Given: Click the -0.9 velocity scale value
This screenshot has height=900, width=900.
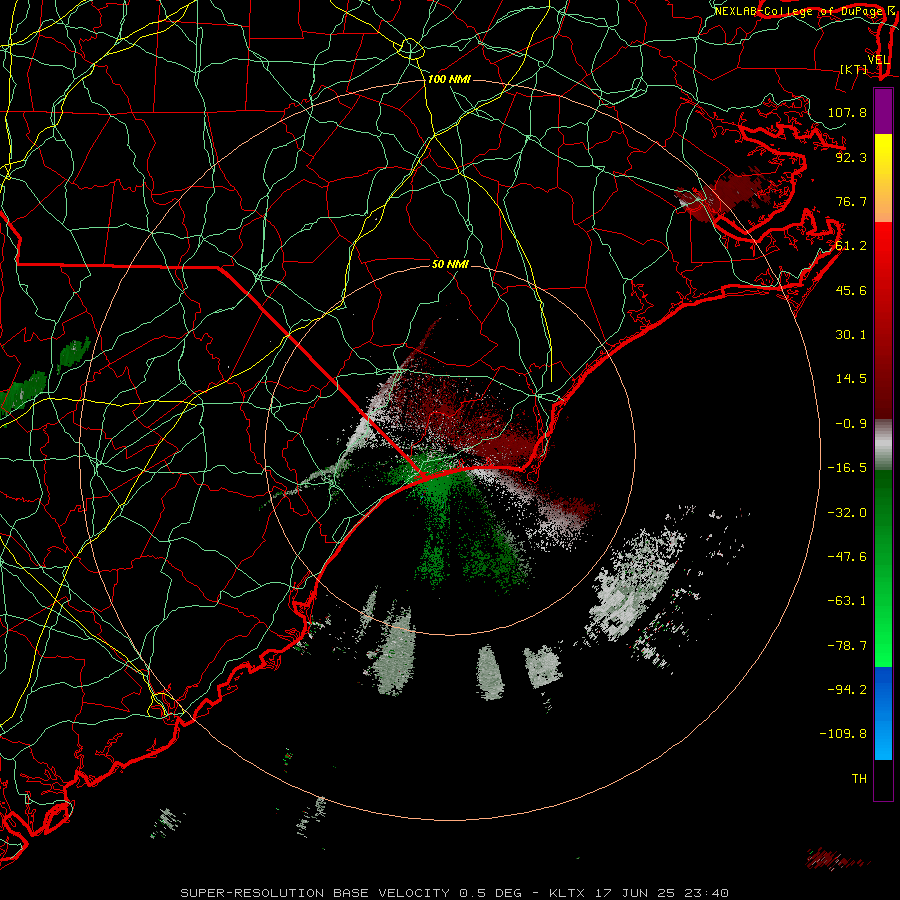Looking at the screenshot, I should (x=851, y=424).
